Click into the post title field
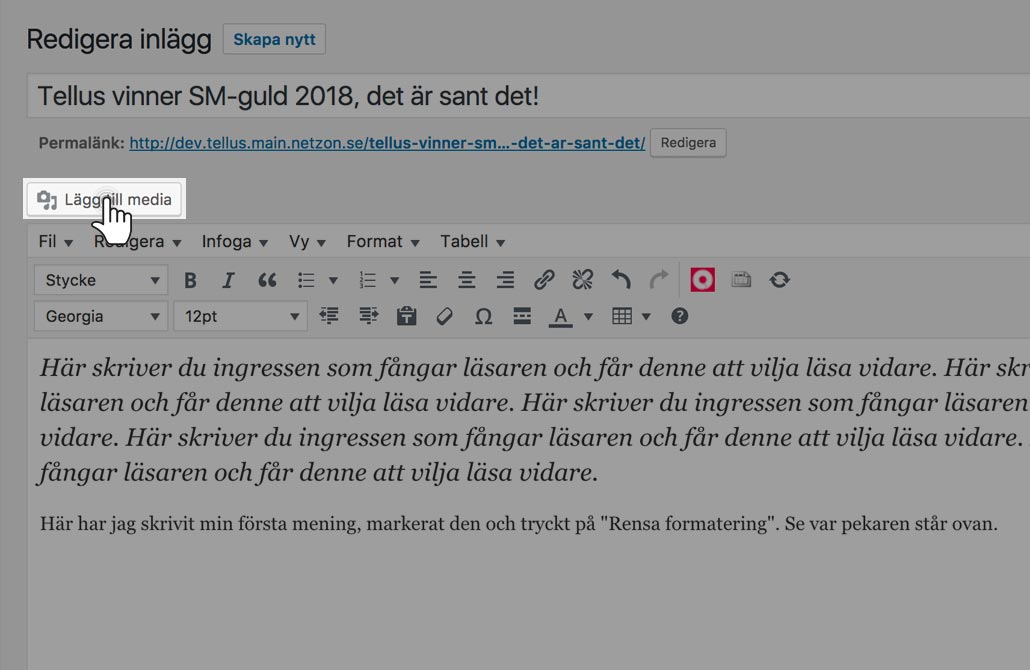 point(528,96)
